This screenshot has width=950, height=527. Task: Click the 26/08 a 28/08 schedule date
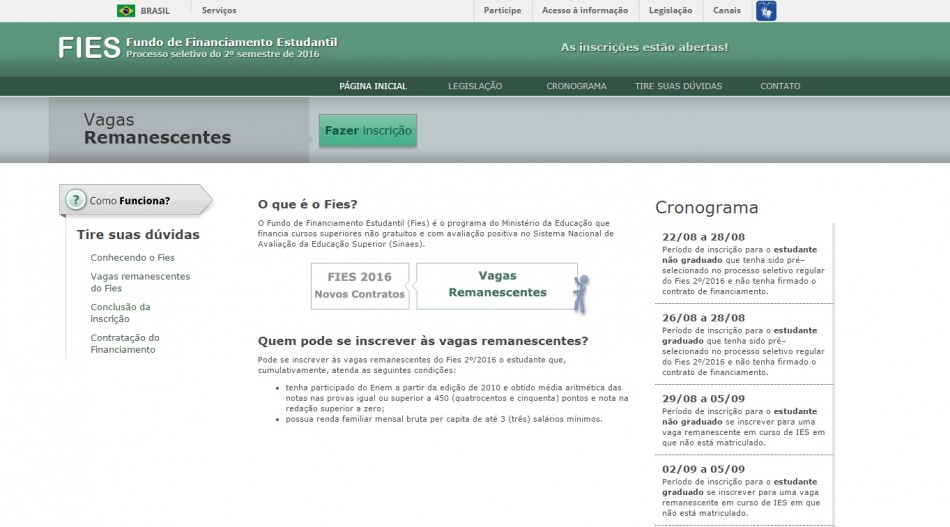pos(703,317)
